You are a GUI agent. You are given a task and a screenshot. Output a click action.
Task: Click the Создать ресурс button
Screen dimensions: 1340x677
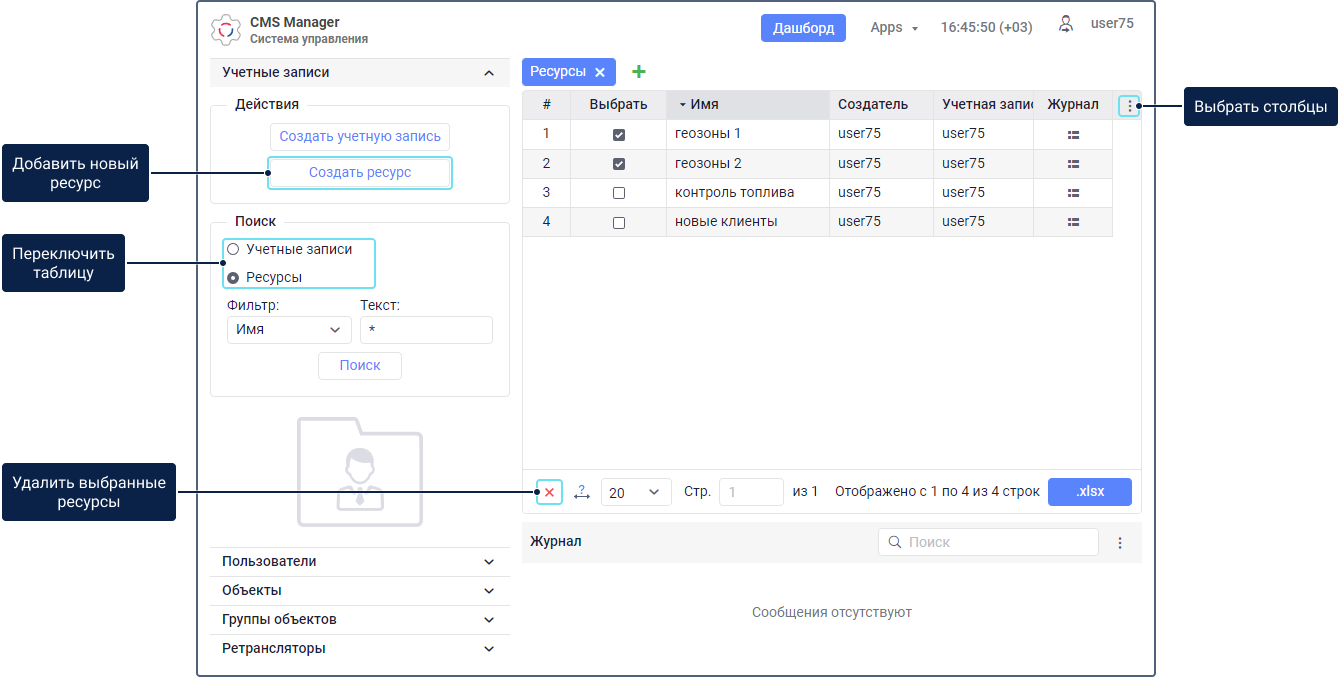click(360, 173)
